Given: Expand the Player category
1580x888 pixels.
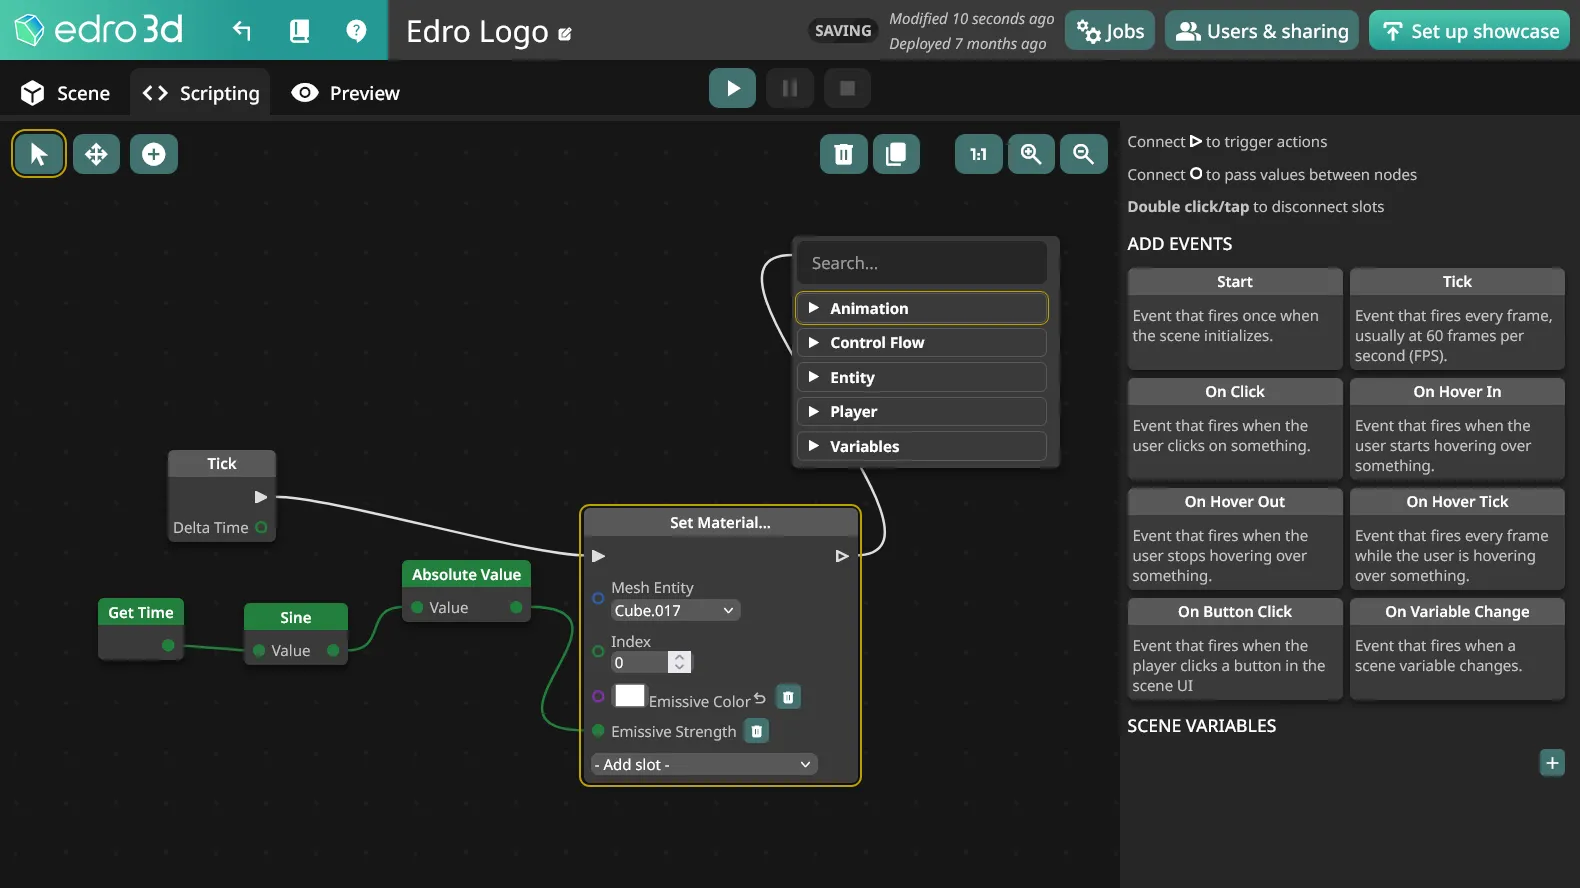Looking at the screenshot, I should (922, 411).
